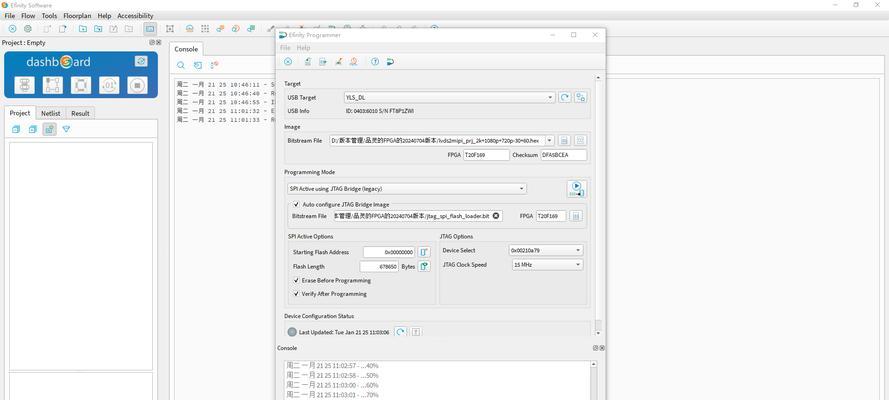The height and width of the screenshot is (400, 889).
Task: Switch to the Netlist tab
Action: [x=51, y=113]
